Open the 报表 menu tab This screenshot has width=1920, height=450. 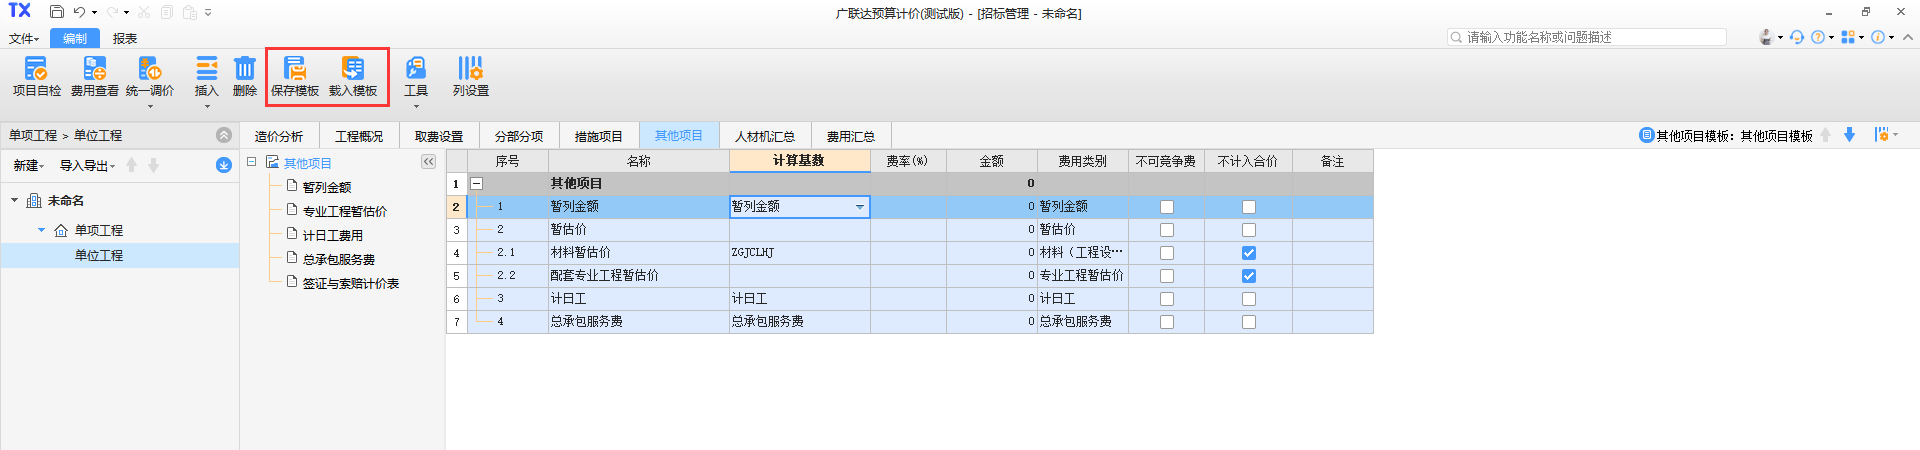click(x=125, y=39)
